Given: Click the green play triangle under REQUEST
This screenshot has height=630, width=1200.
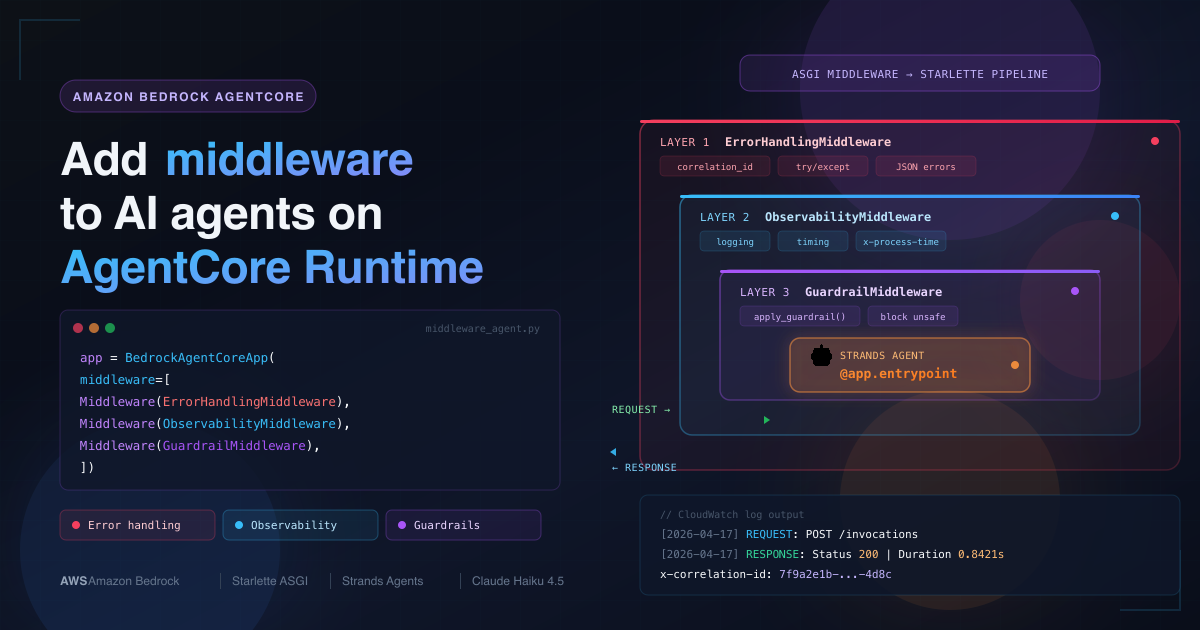Looking at the screenshot, I should (x=767, y=420).
